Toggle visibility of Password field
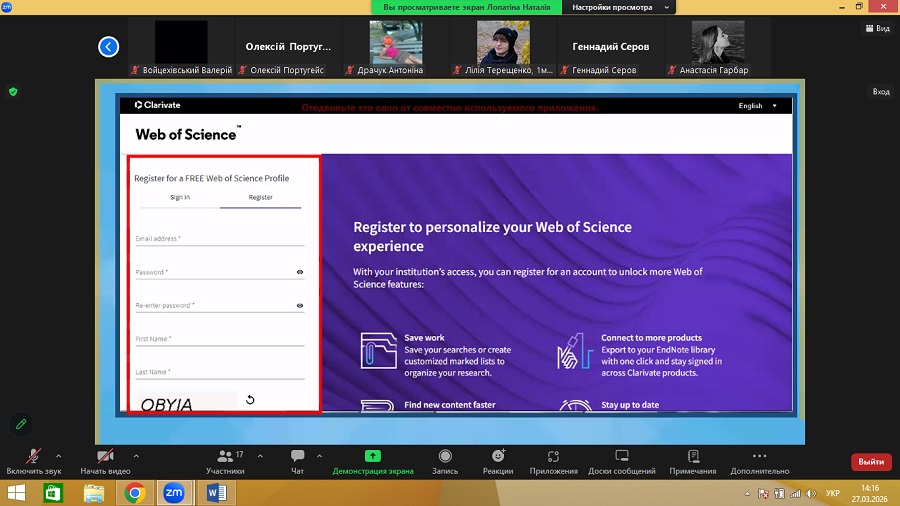The height and width of the screenshot is (506, 900). point(299,272)
